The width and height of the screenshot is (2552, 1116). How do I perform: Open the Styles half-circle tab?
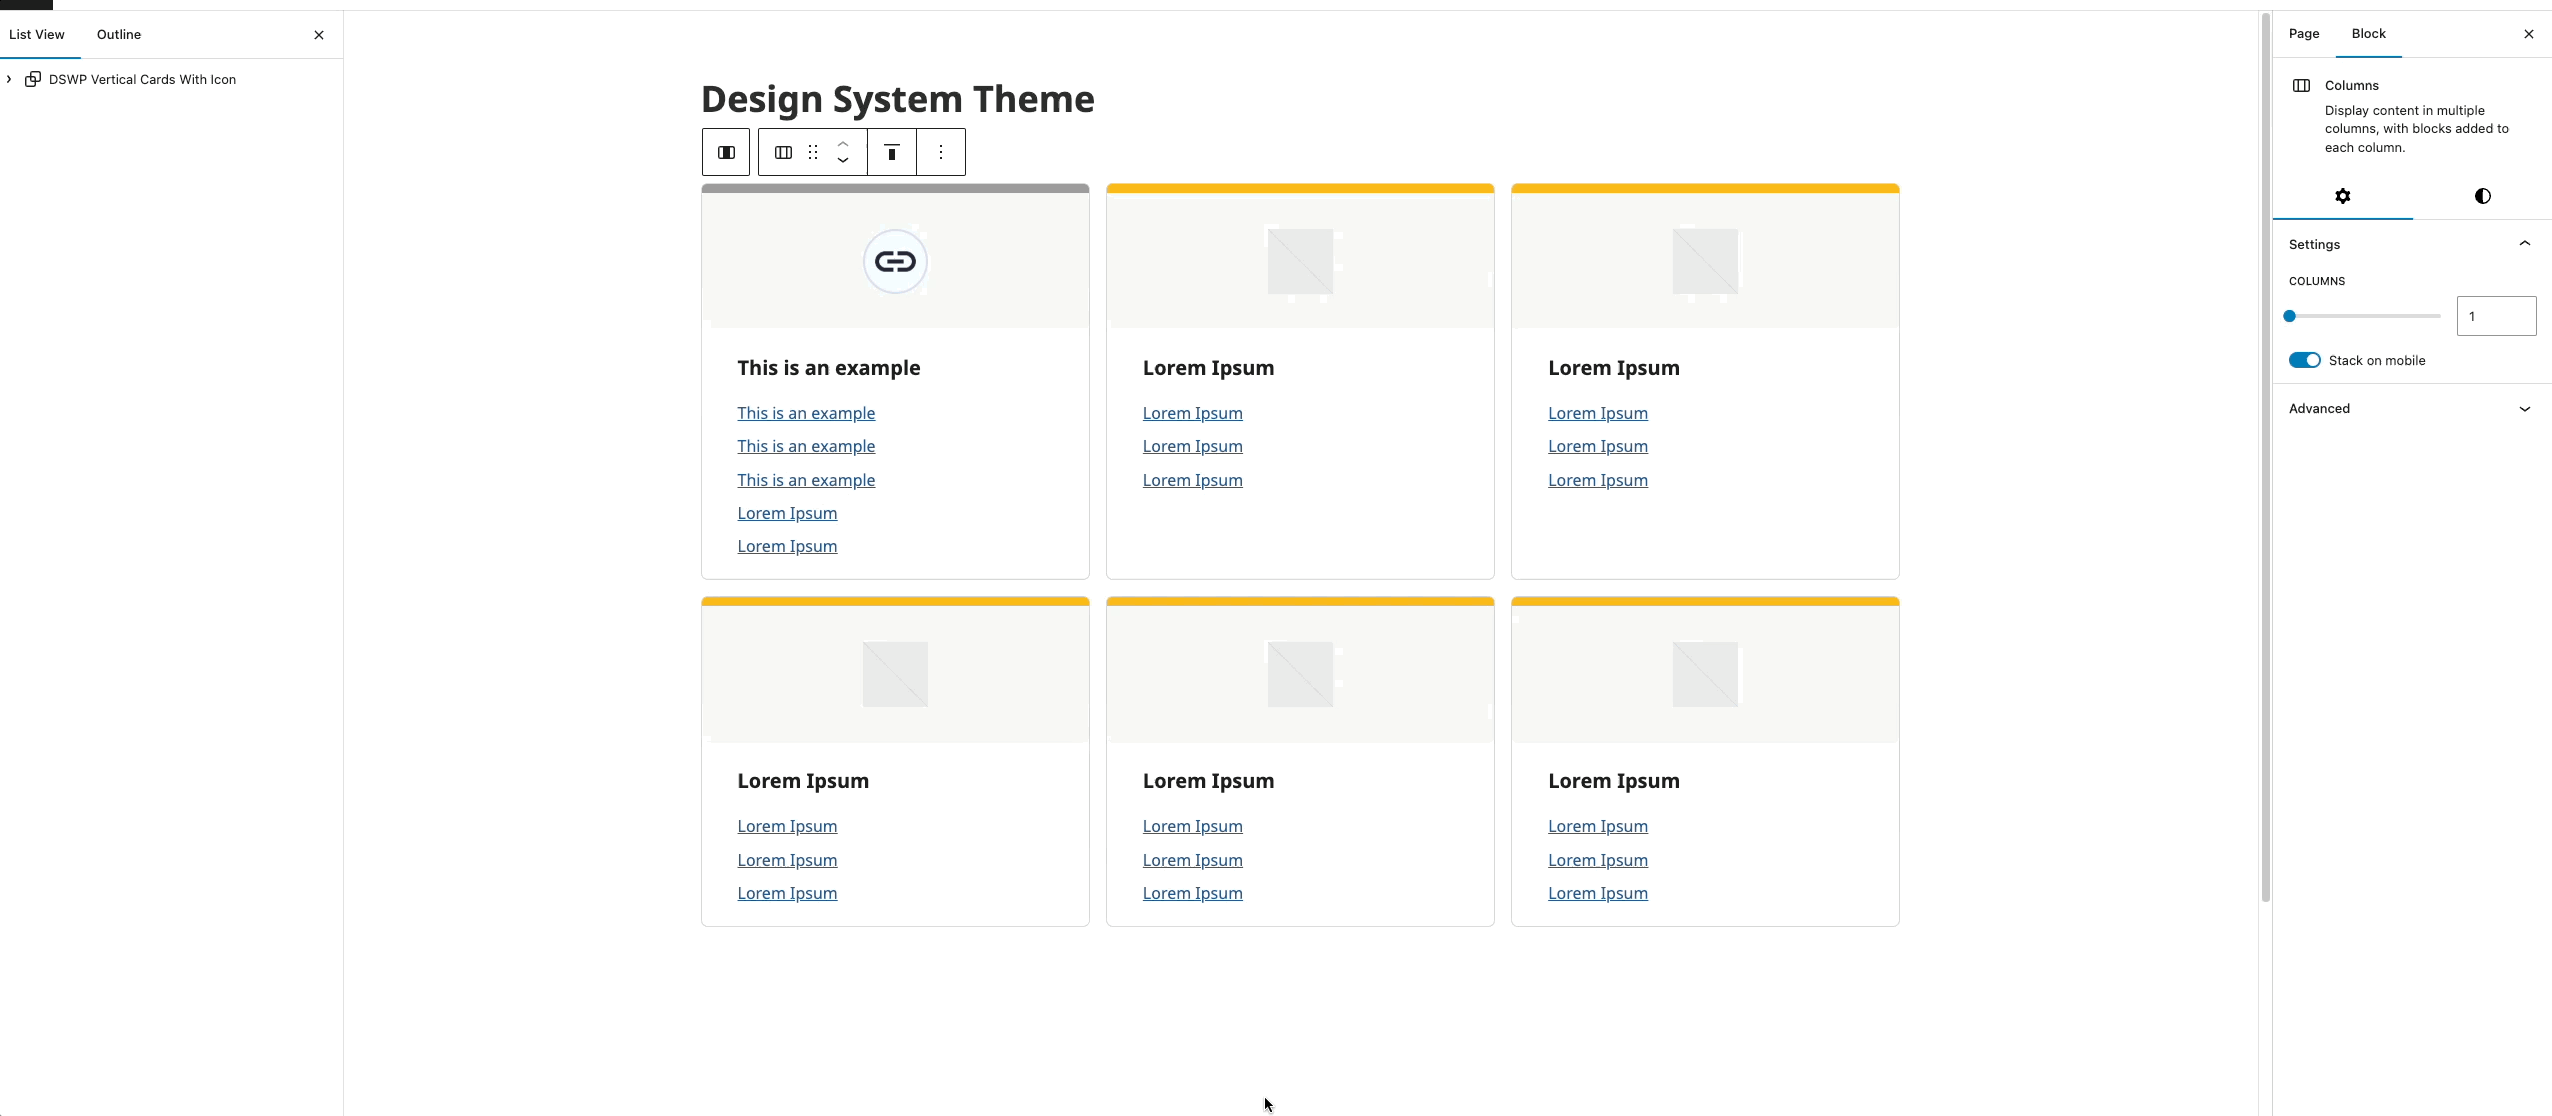(2482, 196)
